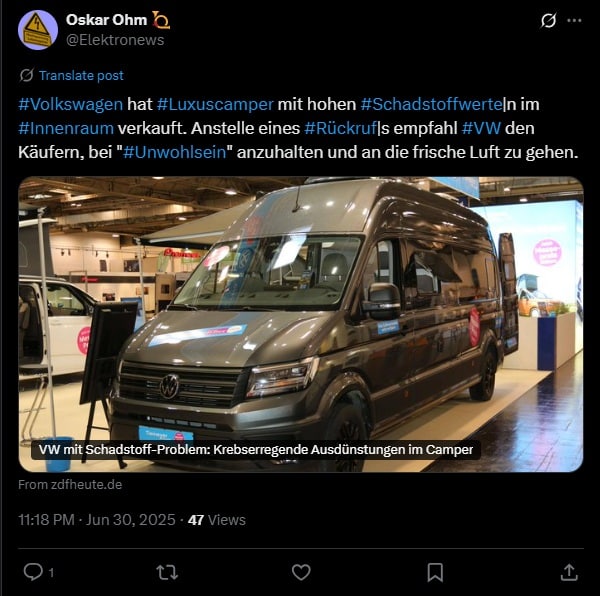This screenshot has width=600, height=596.
Task: Open the VW camper article image card
Action: [x=301, y=324]
